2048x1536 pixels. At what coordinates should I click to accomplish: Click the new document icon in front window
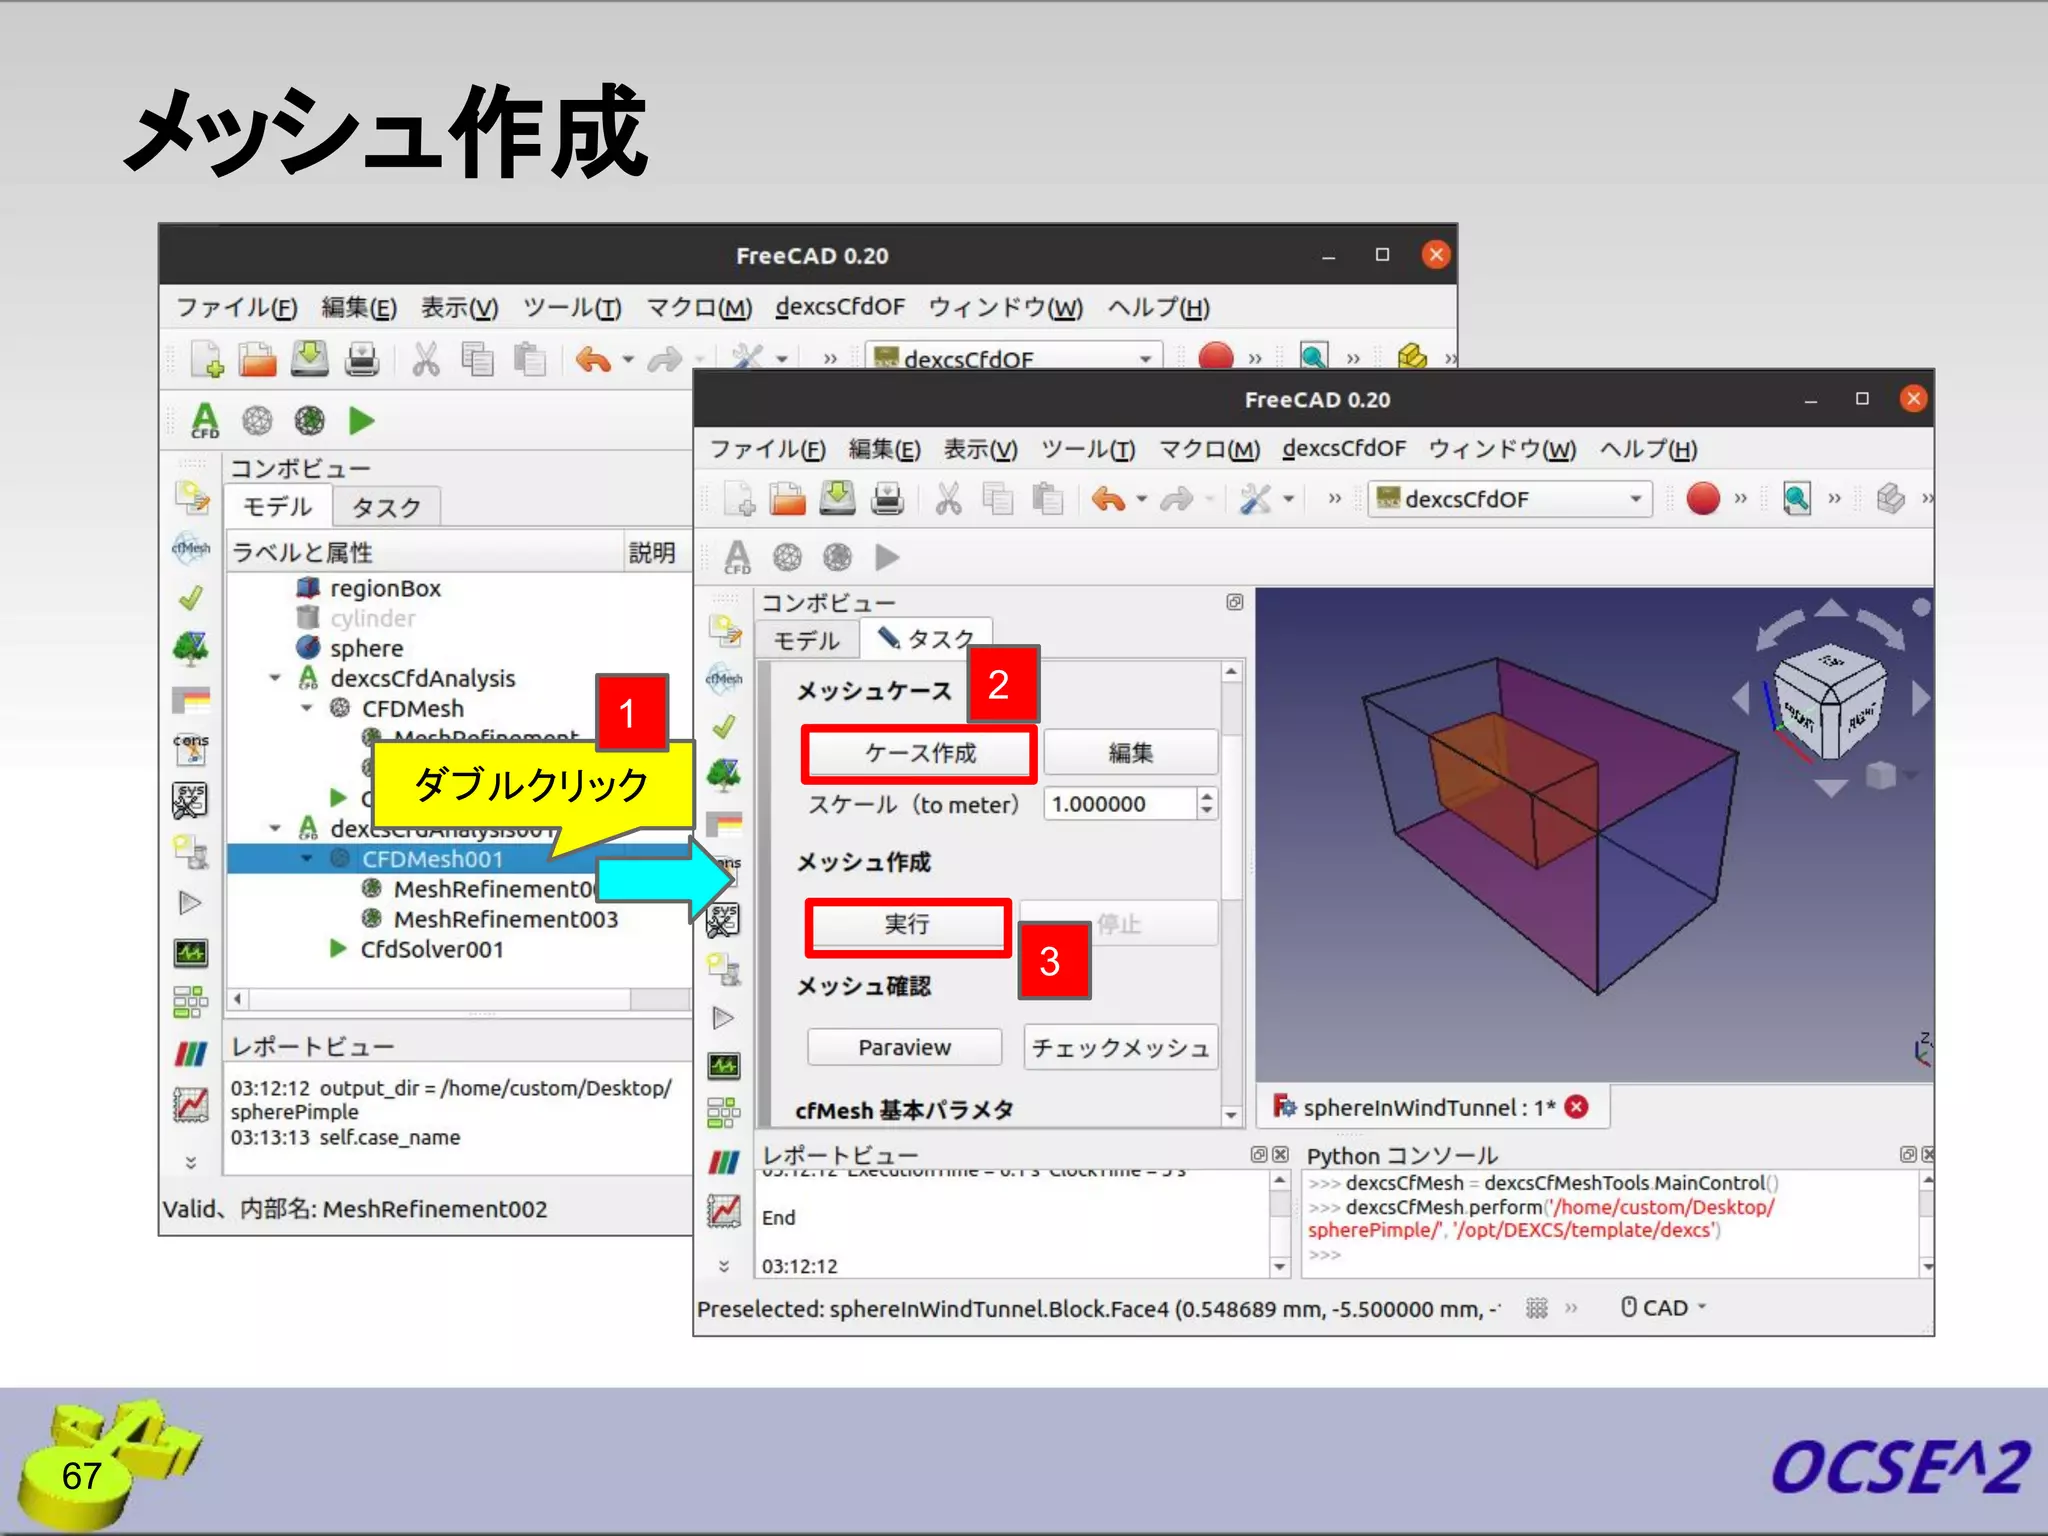point(740,497)
